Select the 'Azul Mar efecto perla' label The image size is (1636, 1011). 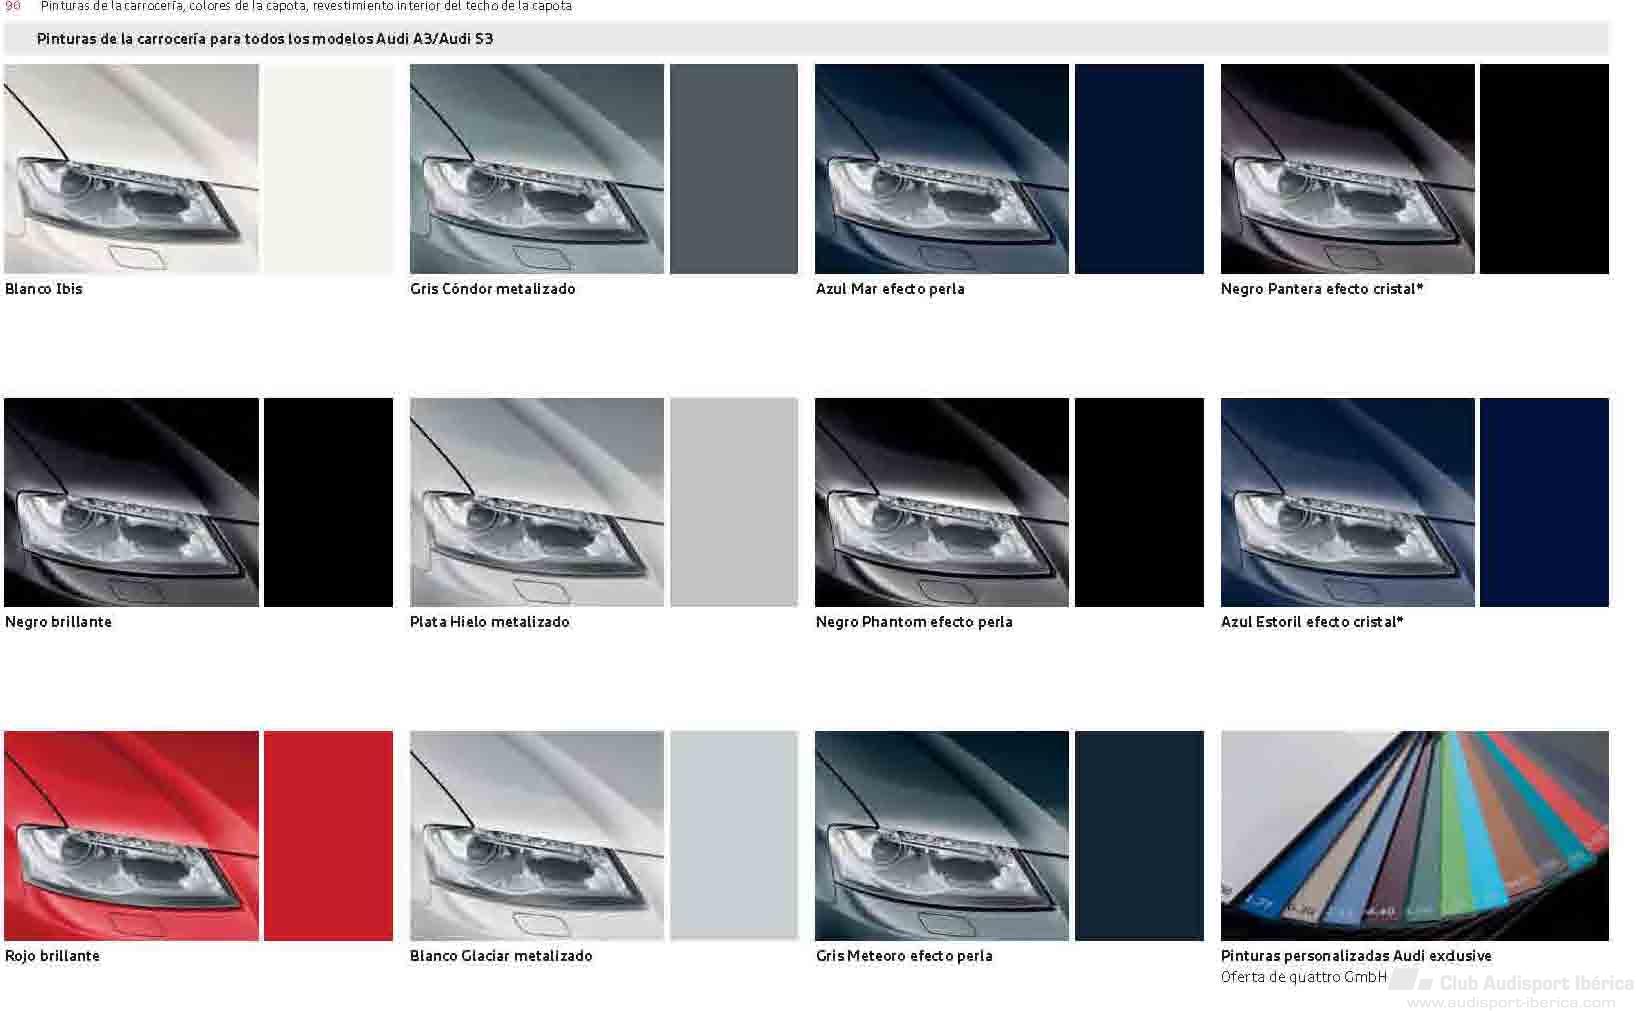coord(890,289)
